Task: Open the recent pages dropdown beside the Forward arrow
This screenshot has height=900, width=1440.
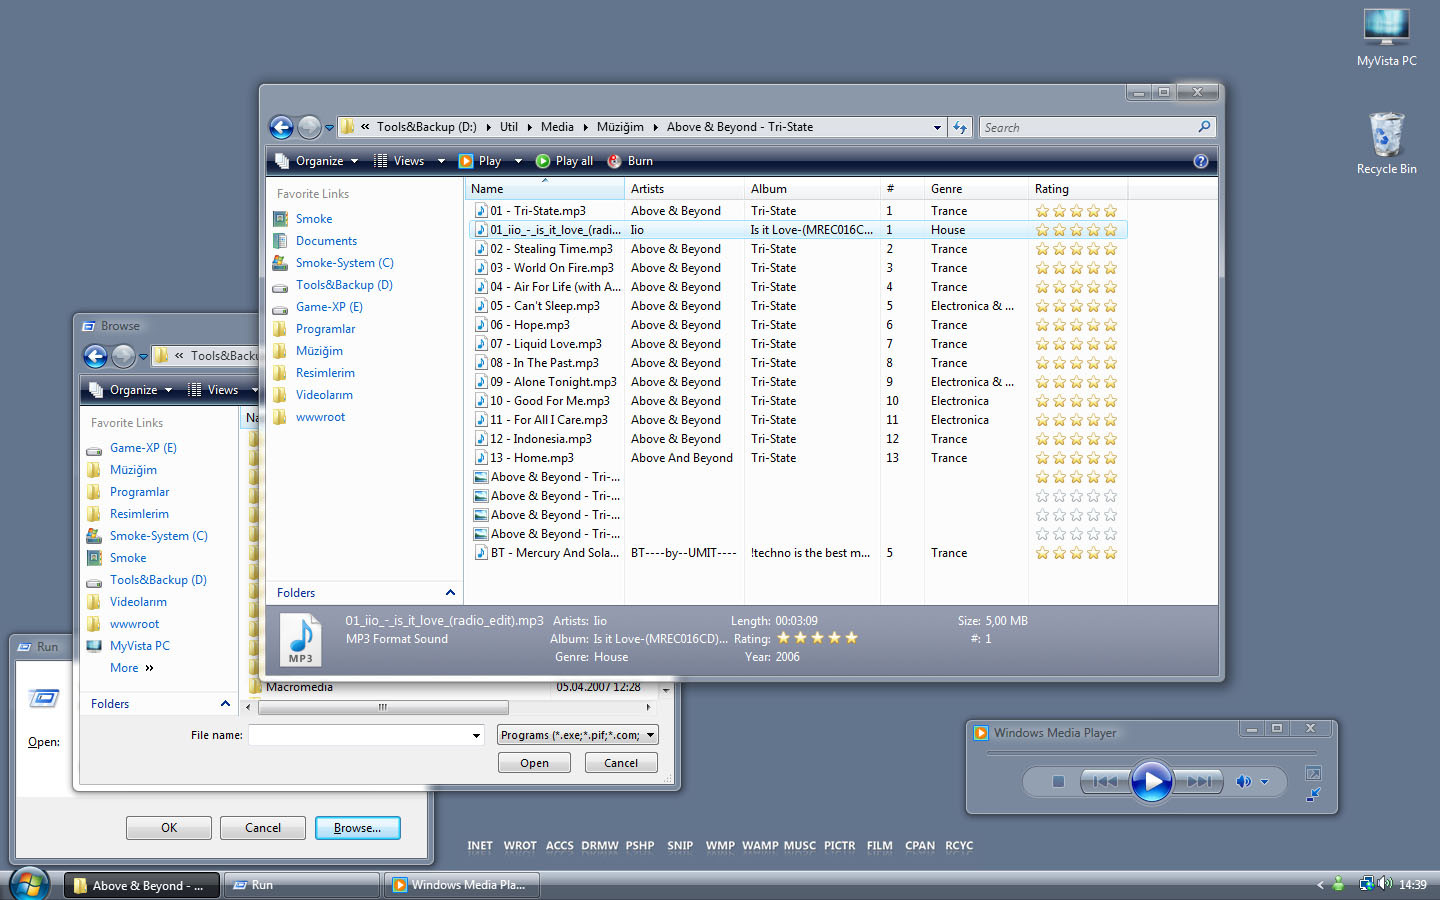Action: tap(329, 128)
